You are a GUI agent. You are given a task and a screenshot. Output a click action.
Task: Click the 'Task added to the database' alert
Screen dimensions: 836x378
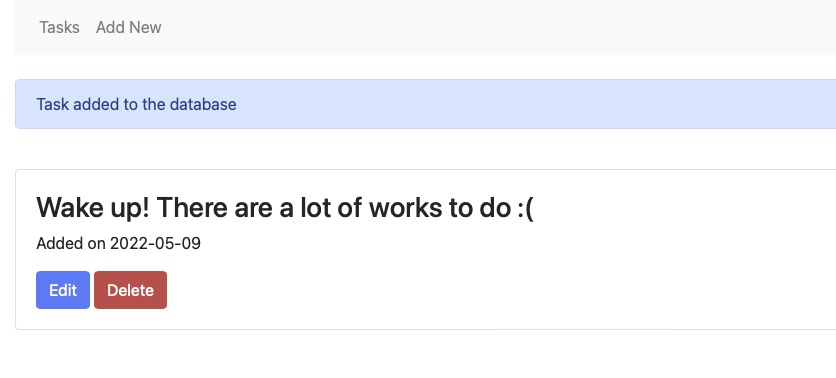[425, 104]
